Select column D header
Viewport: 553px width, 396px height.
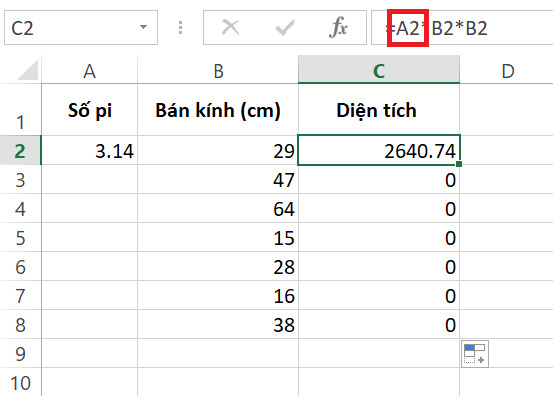507,70
